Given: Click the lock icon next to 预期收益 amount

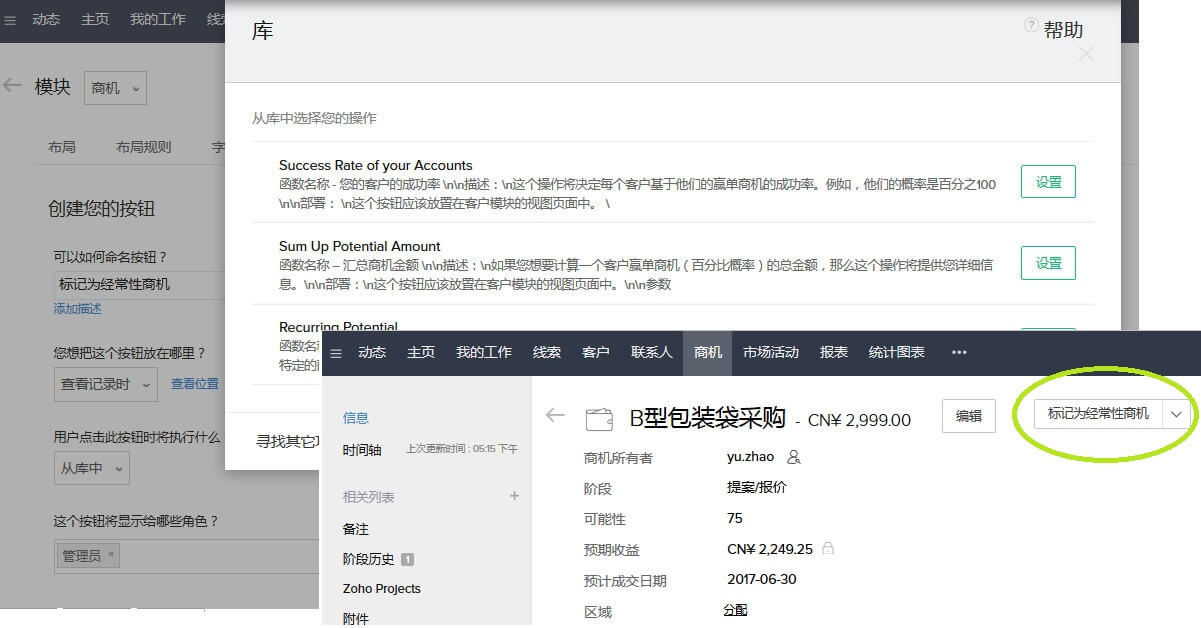Looking at the screenshot, I should tap(827, 549).
